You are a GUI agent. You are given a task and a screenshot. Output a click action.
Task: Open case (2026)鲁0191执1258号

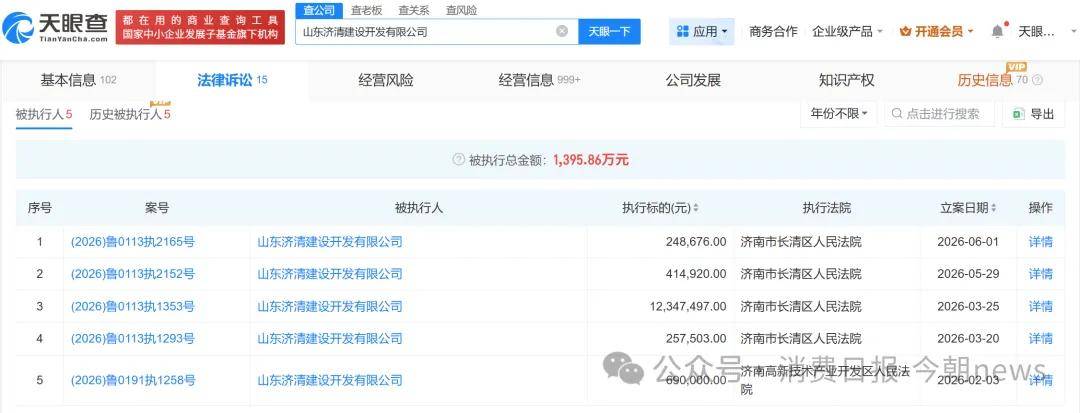pos(133,380)
